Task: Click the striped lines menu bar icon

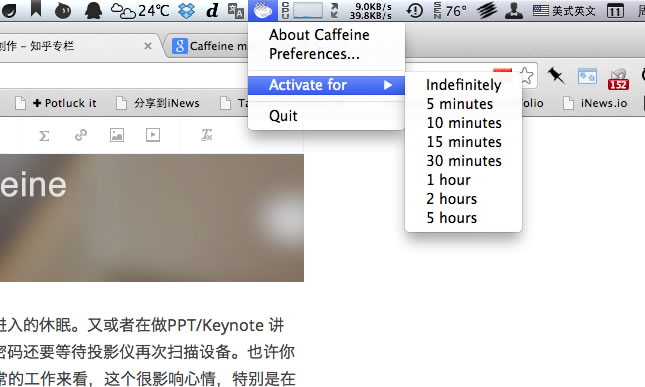Action: coord(487,10)
